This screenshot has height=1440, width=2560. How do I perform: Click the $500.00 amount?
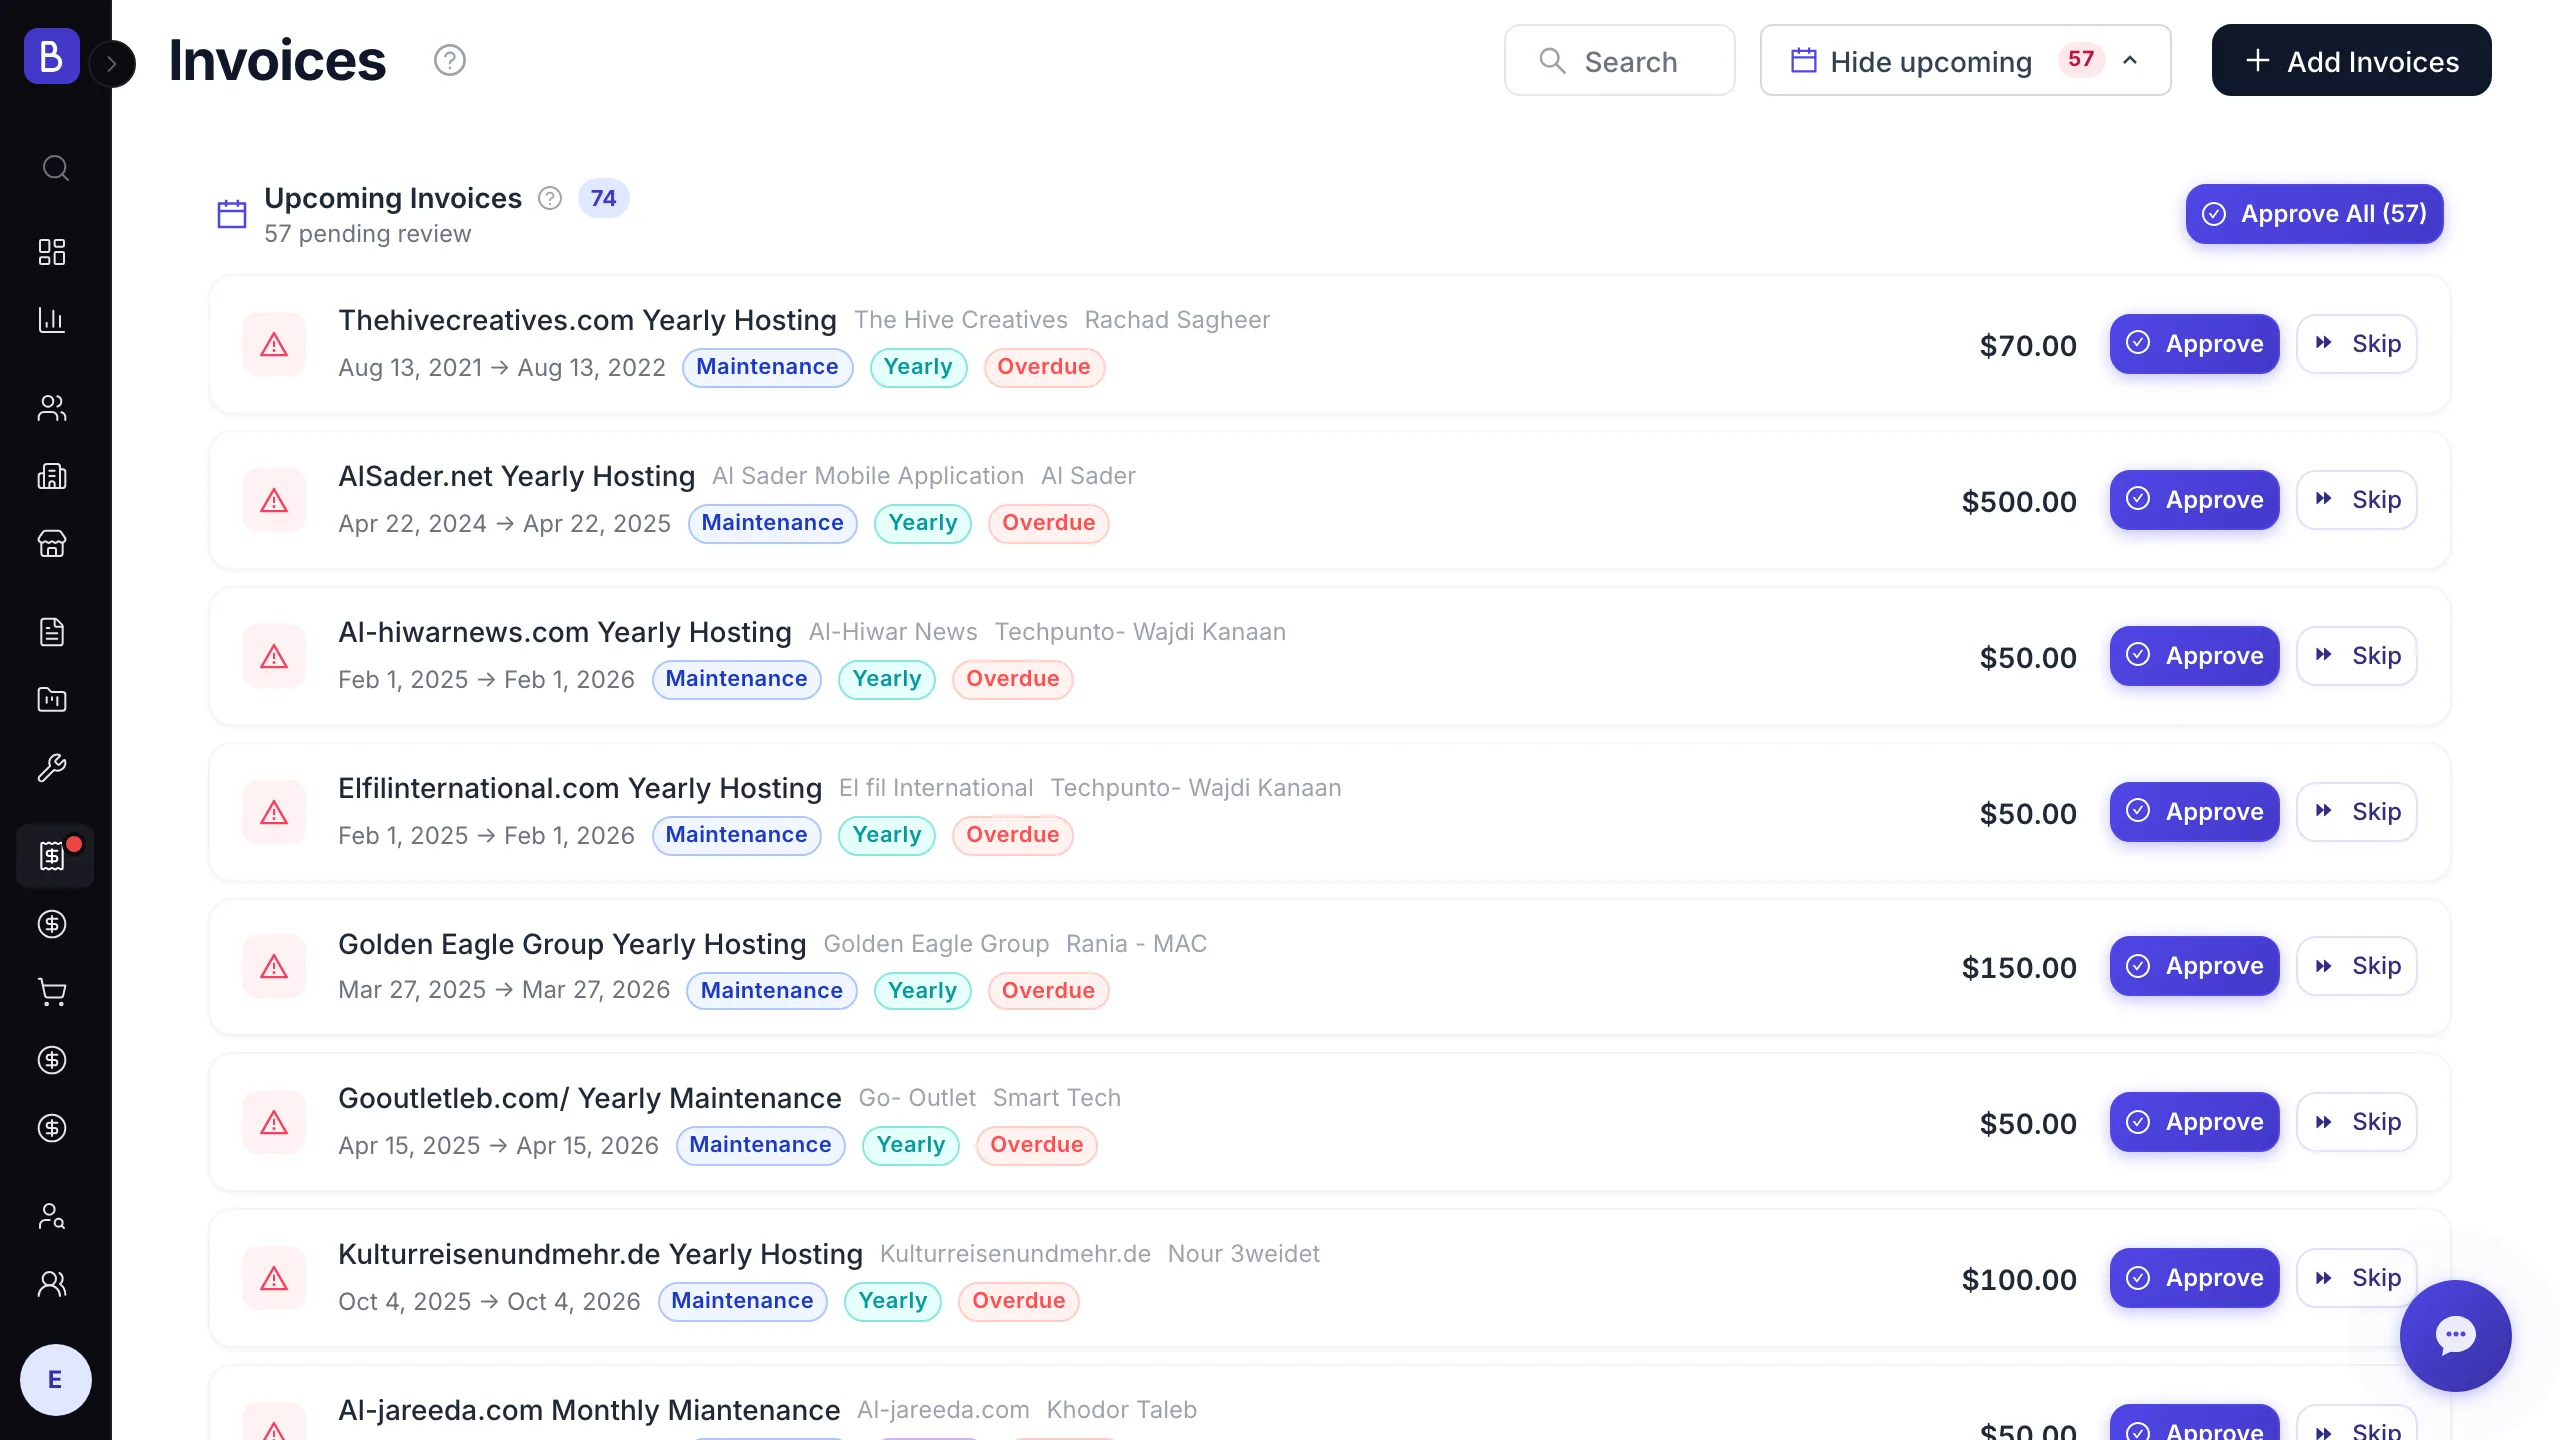2018,502
